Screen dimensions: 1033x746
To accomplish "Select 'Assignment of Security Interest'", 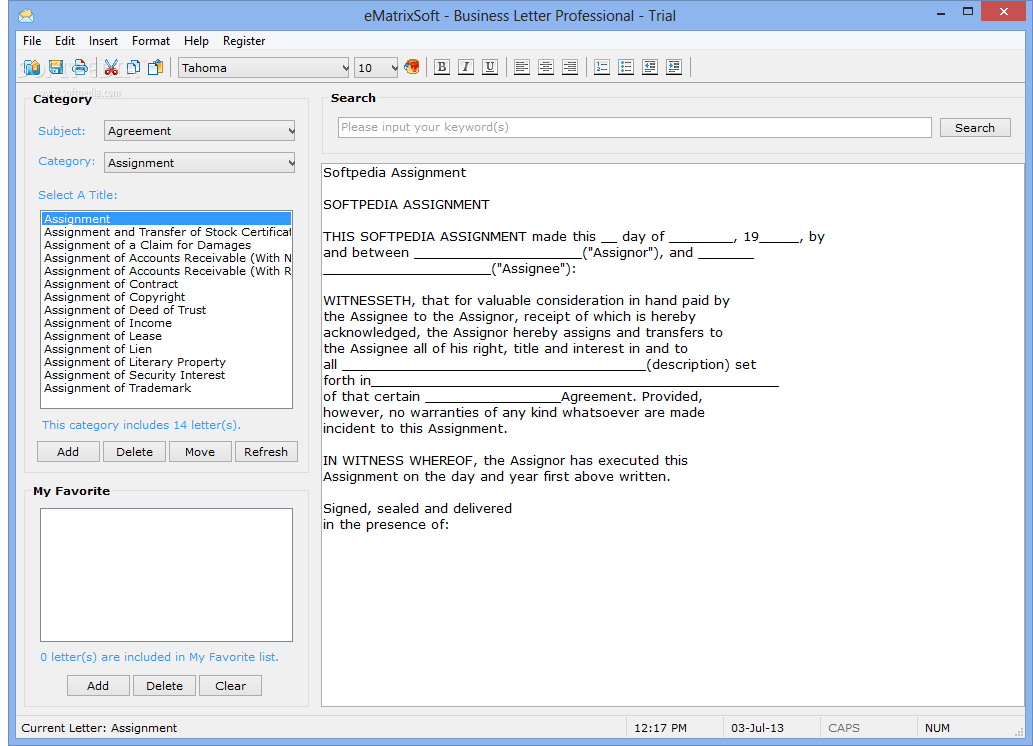I will coord(167,375).
